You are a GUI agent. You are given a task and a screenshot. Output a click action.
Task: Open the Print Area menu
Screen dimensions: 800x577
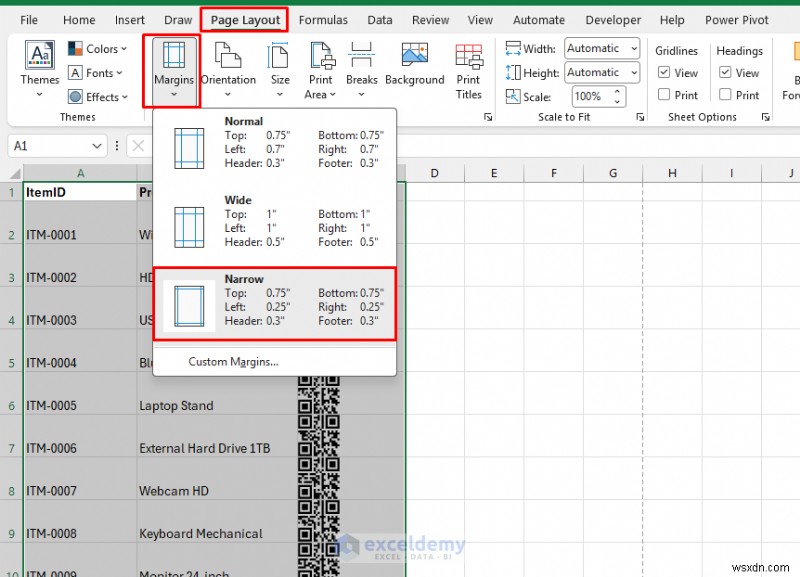tap(320, 70)
